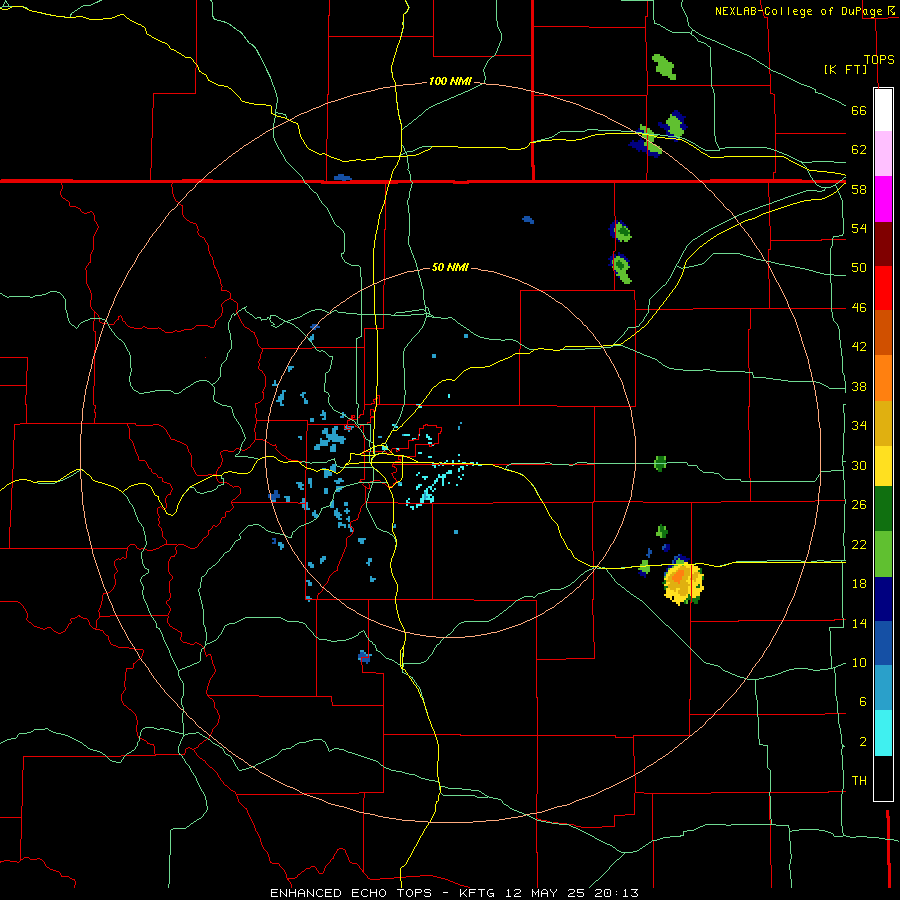The height and width of the screenshot is (900, 900).
Task: Click the '38' legend value
Action: (x=859, y=386)
